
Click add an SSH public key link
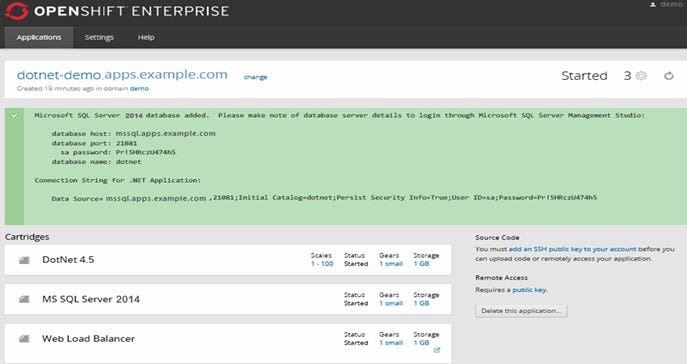pyautogui.click(x=572, y=249)
